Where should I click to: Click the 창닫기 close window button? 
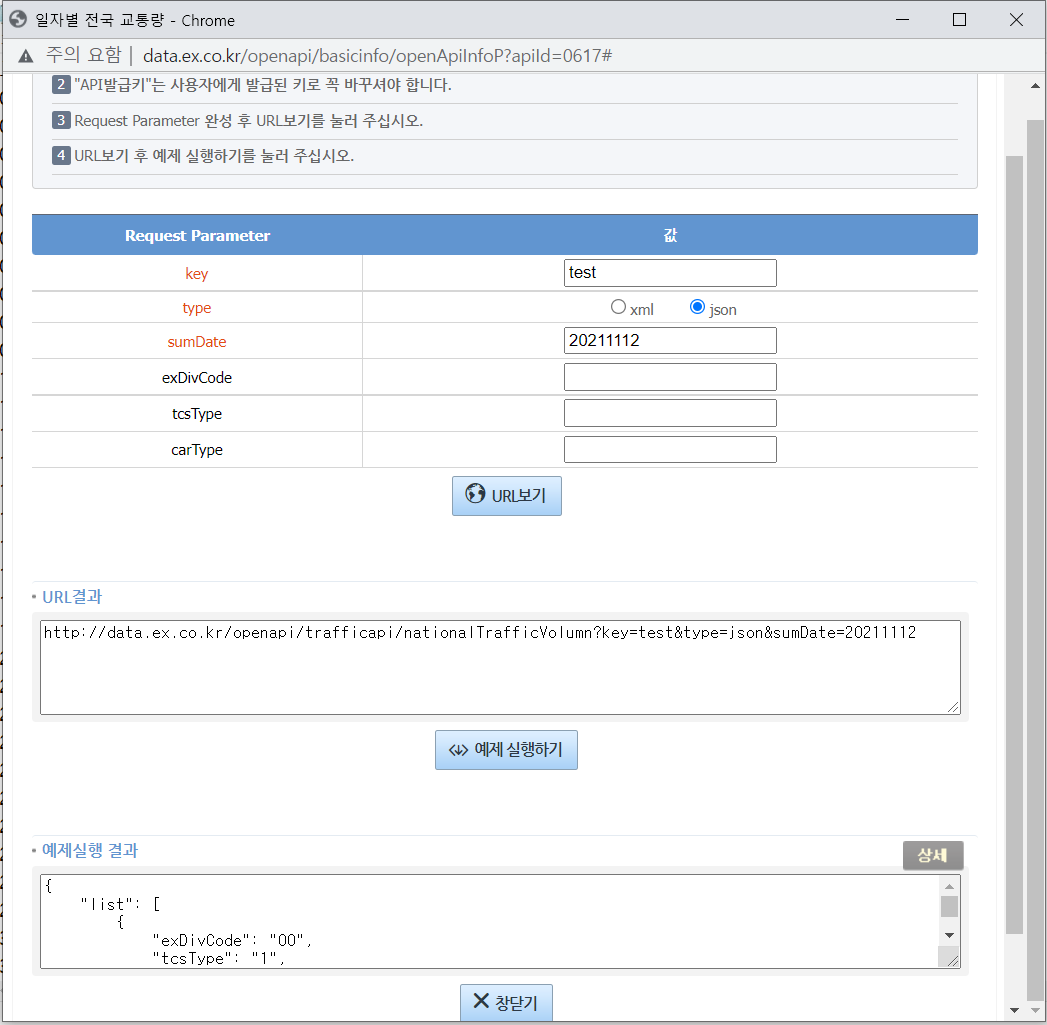(x=506, y=1002)
